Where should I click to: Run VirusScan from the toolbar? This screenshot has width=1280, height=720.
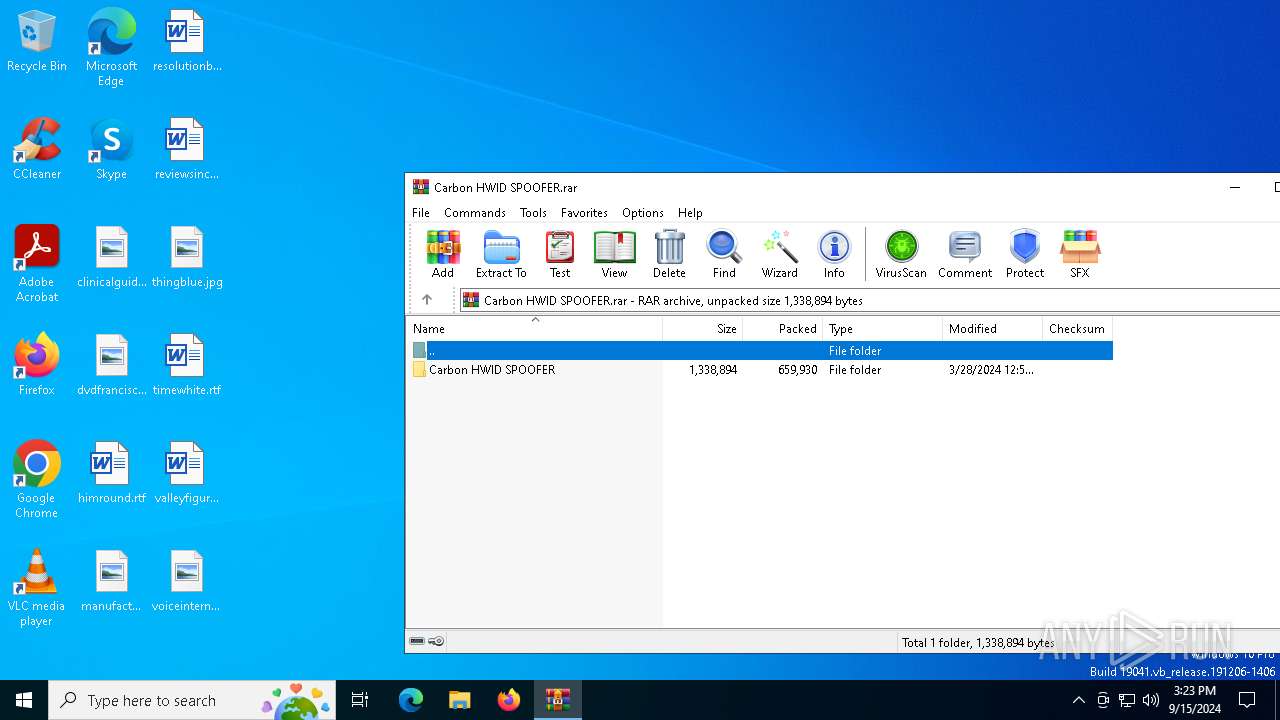click(901, 254)
